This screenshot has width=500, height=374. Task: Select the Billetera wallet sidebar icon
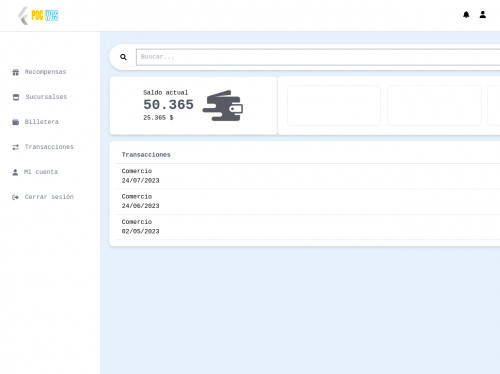[x=16, y=122]
